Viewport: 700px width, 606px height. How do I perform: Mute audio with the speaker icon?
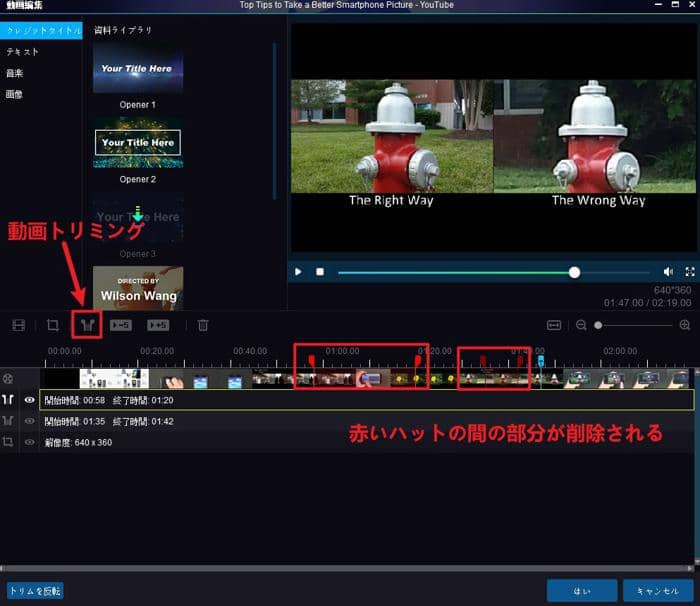[668, 272]
